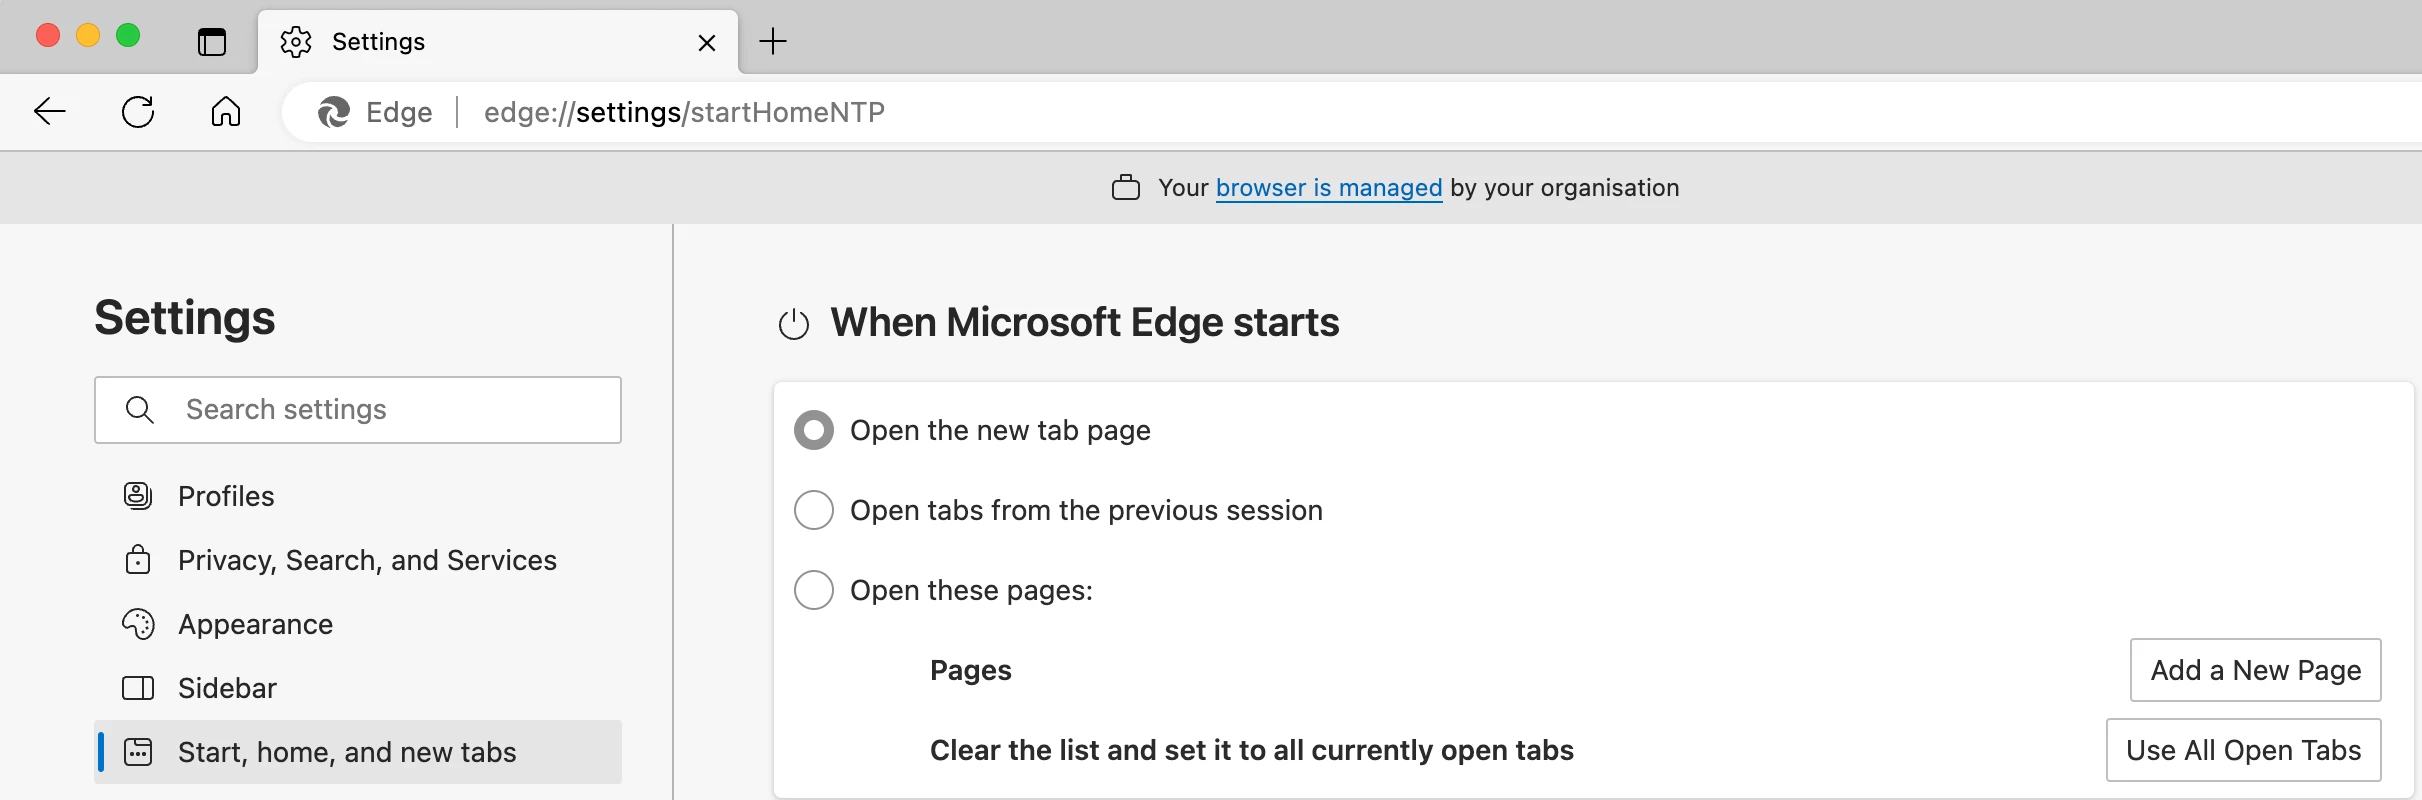Viewport: 2422px width, 800px height.
Task: Select Open the new tab page option
Action: coord(814,430)
